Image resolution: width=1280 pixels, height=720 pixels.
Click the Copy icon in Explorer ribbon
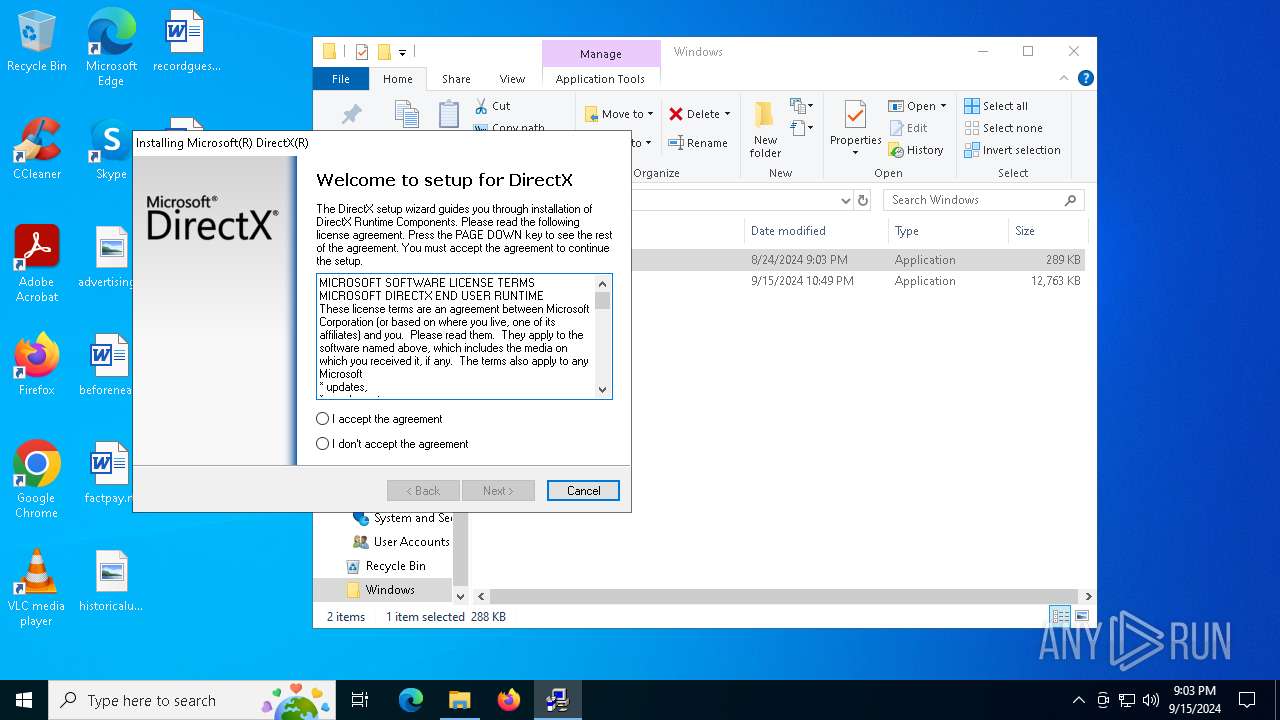(406, 113)
